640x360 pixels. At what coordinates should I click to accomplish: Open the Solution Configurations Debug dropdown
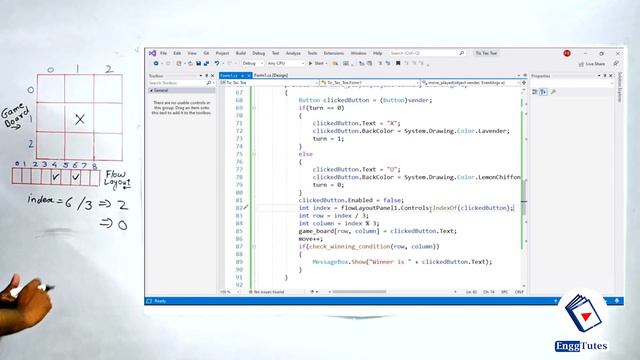click(x=253, y=63)
